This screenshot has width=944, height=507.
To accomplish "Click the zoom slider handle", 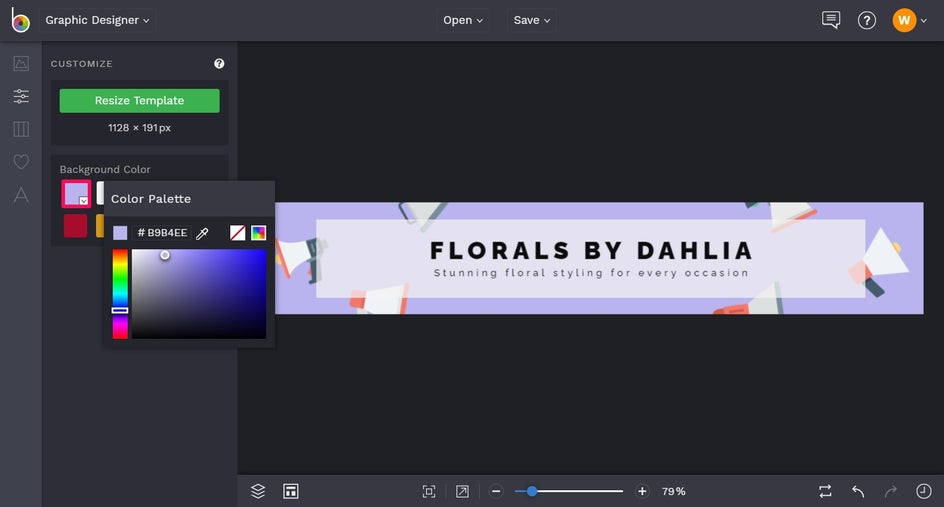I will (x=532, y=491).
